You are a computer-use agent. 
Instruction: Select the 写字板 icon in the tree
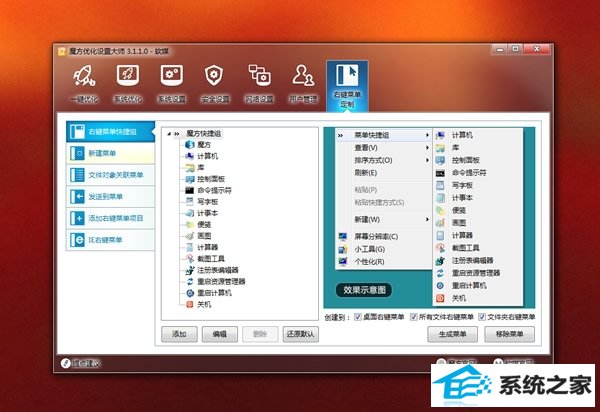(x=190, y=202)
